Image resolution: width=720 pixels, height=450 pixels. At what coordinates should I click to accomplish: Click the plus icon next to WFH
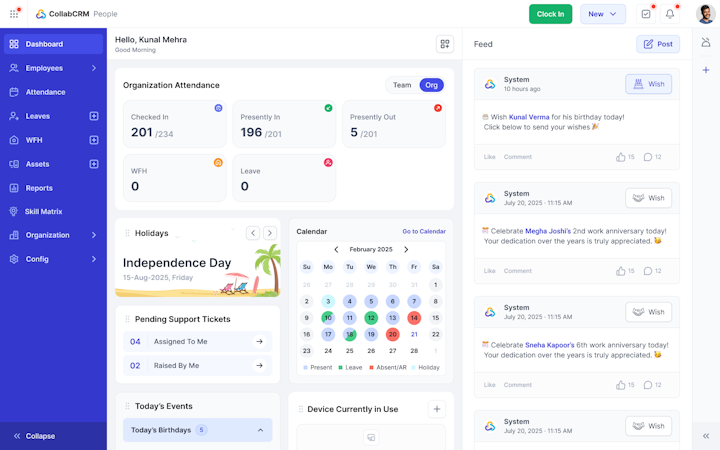[x=94, y=140]
